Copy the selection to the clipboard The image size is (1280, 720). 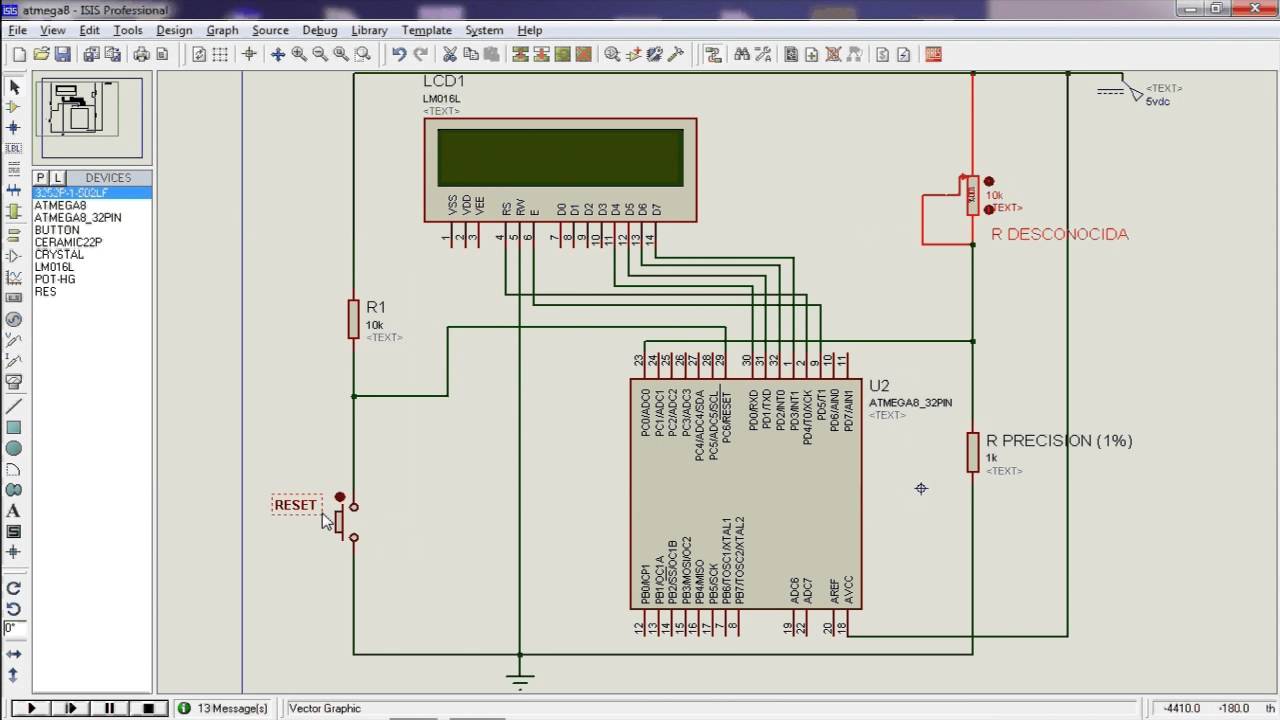click(471, 54)
